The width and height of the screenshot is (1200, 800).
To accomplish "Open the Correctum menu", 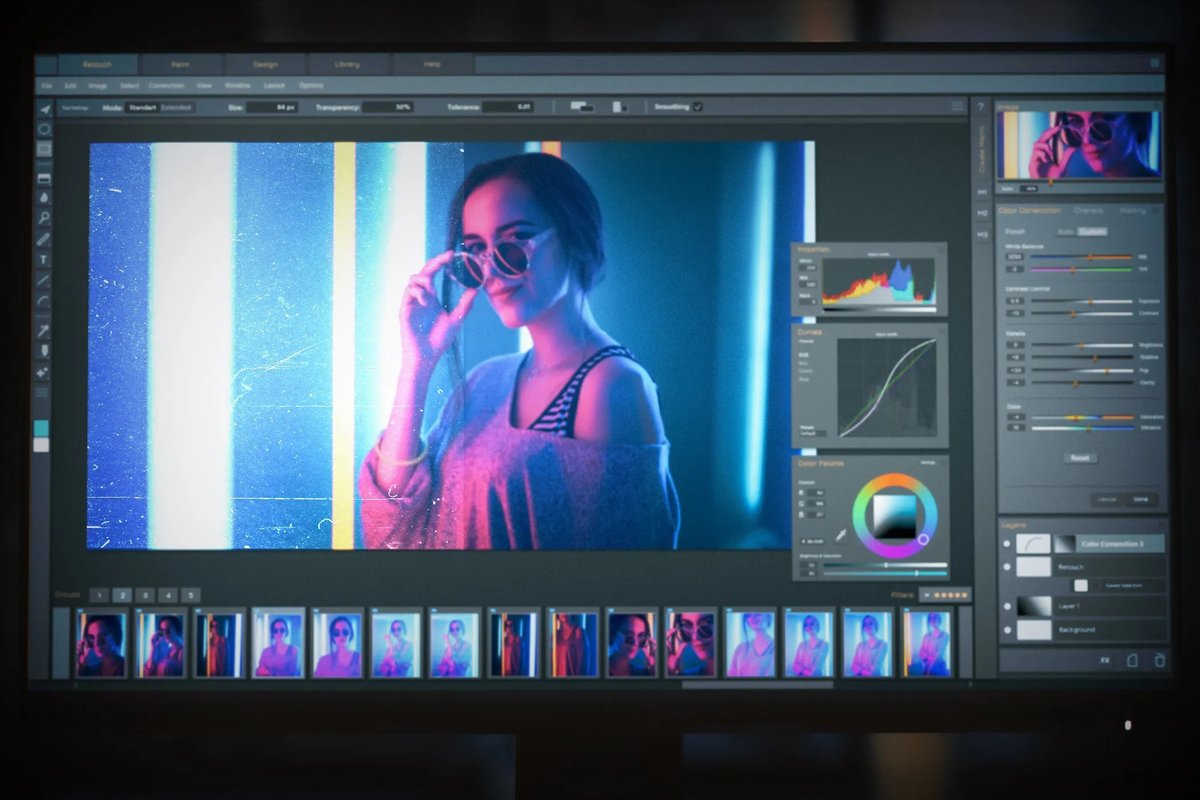I will point(164,86).
